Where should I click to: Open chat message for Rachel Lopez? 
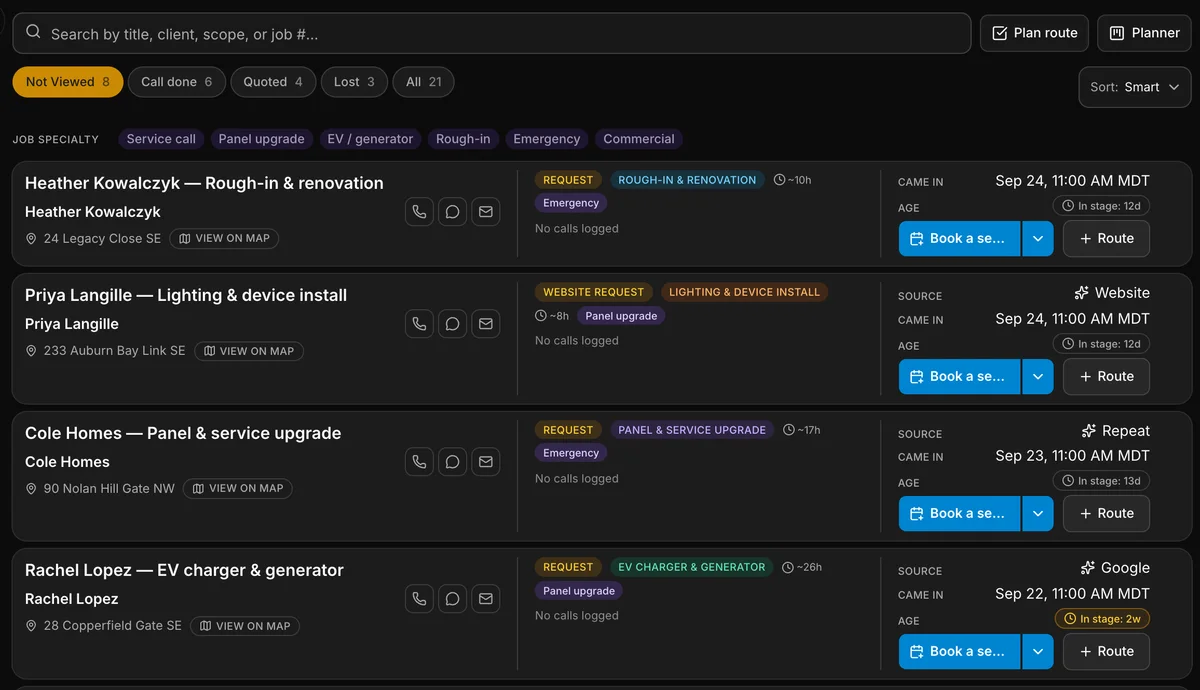click(452, 599)
